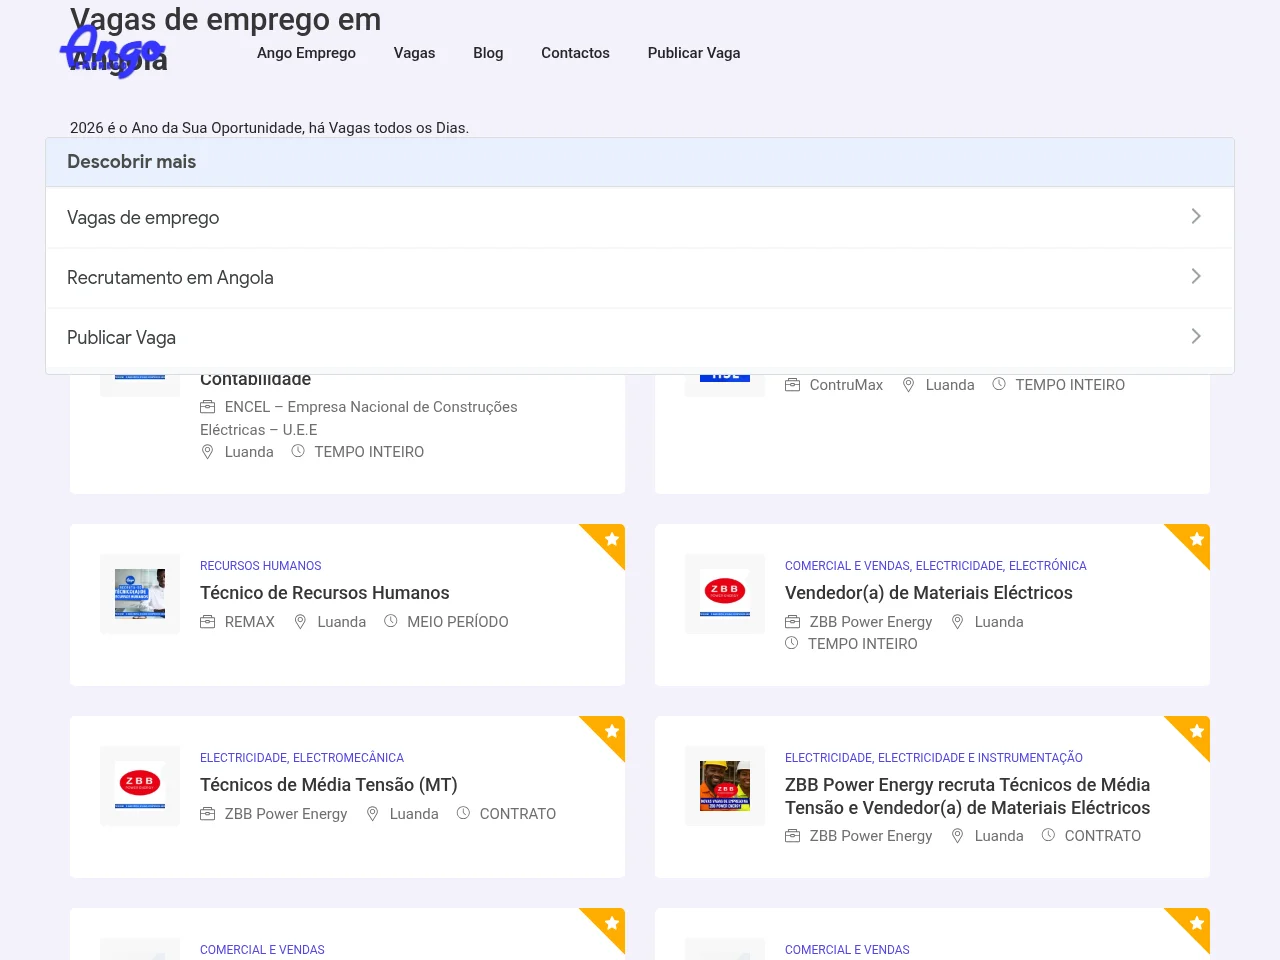
Task: Click the Descobrir mais header
Action: 640,162
